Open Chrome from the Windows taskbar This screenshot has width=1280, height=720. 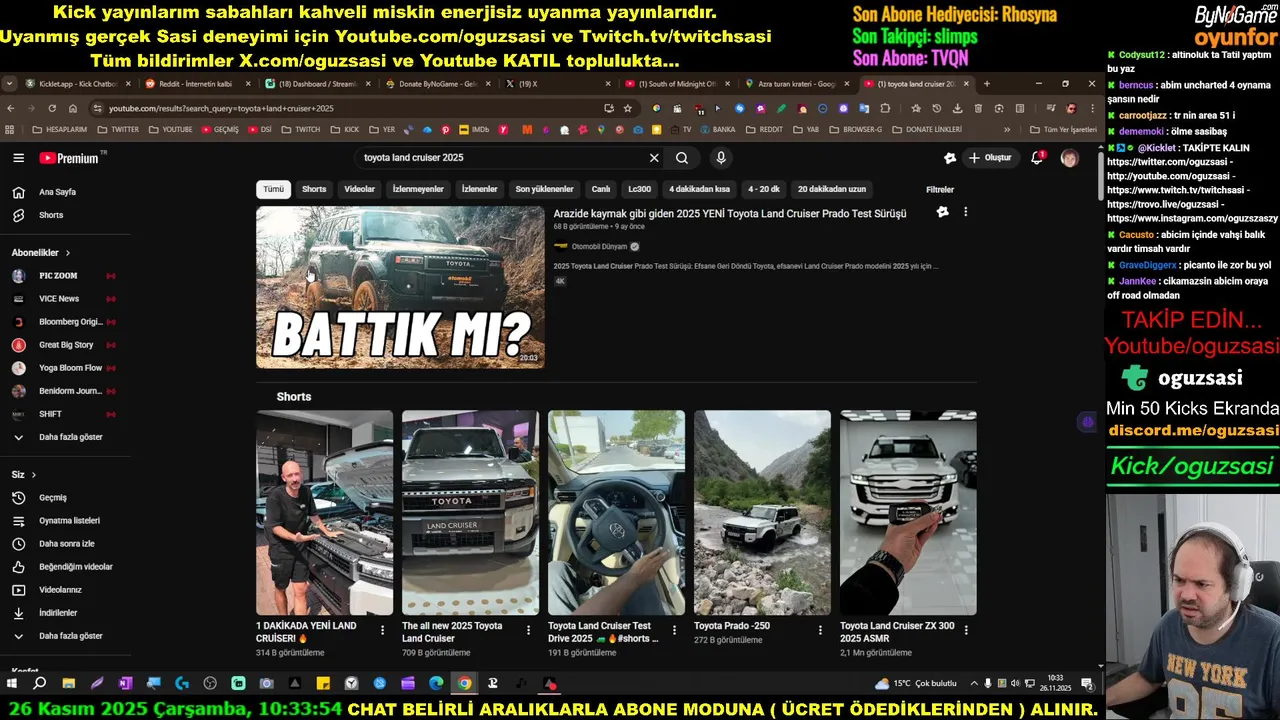tap(464, 684)
